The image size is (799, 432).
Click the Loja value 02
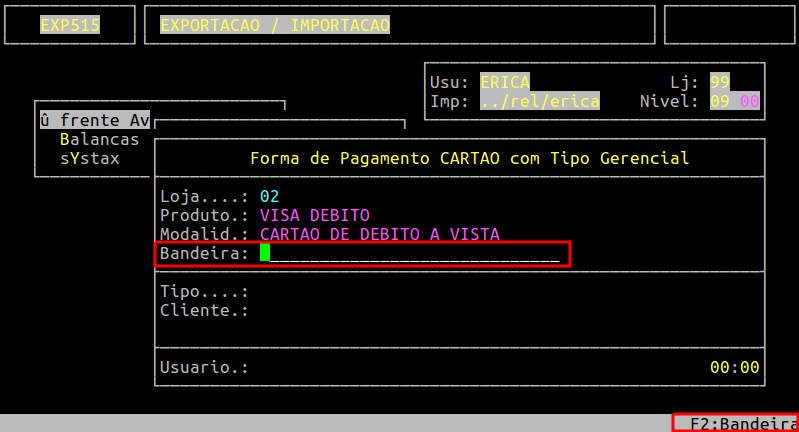pyautogui.click(x=269, y=196)
